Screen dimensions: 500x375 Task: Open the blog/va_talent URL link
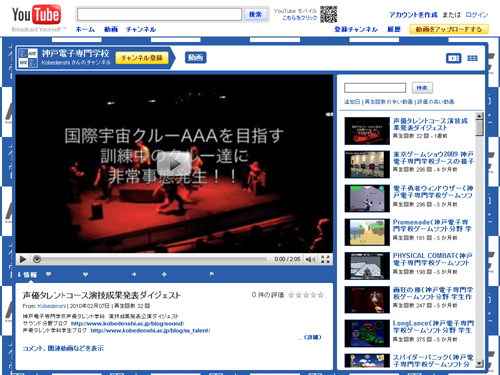(150, 330)
